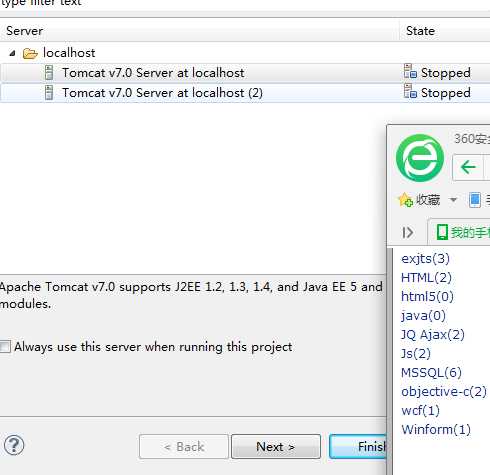
Task: Click the mobile phone icon in favorites bar
Action: 475,200
